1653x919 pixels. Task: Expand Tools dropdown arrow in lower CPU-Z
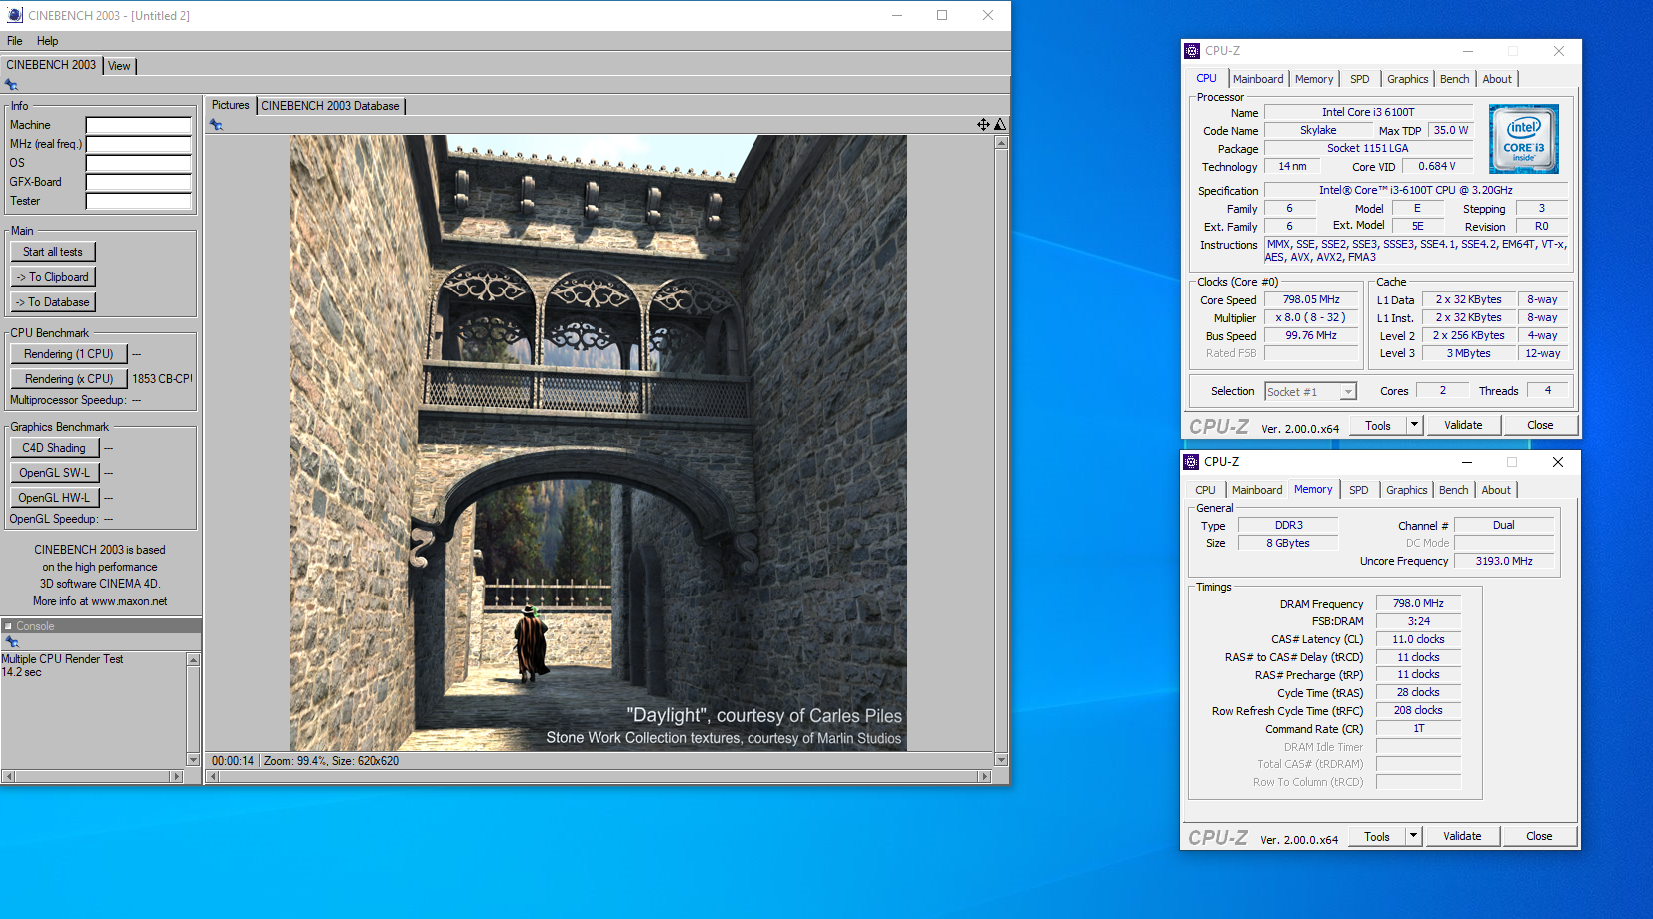click(x=1414, y=836)
